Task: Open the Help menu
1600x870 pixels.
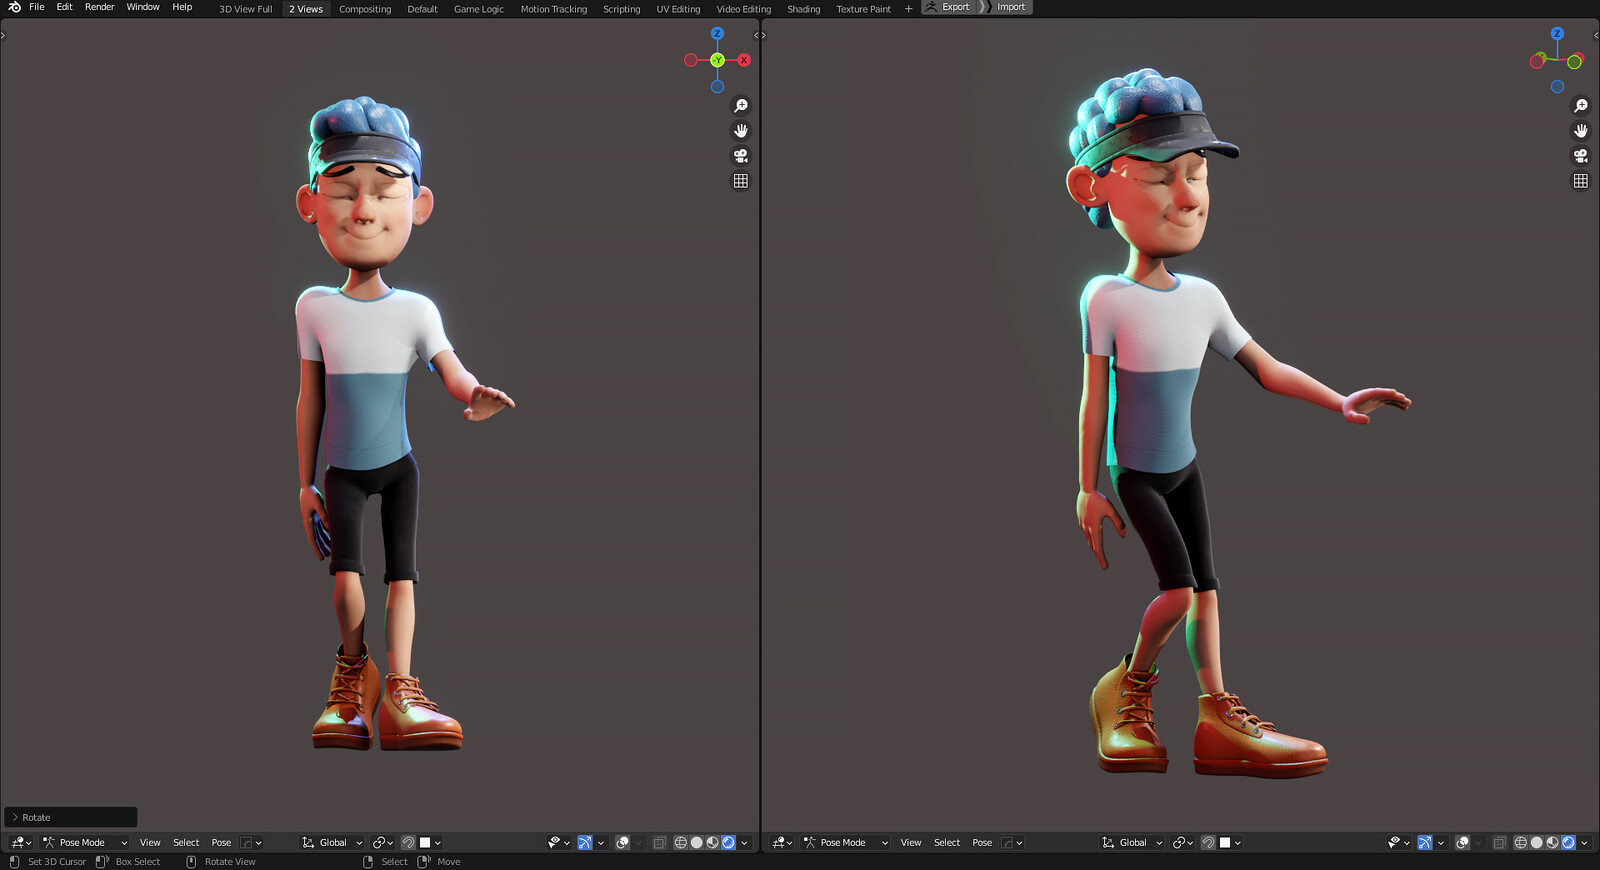Action: click(182, 7)
